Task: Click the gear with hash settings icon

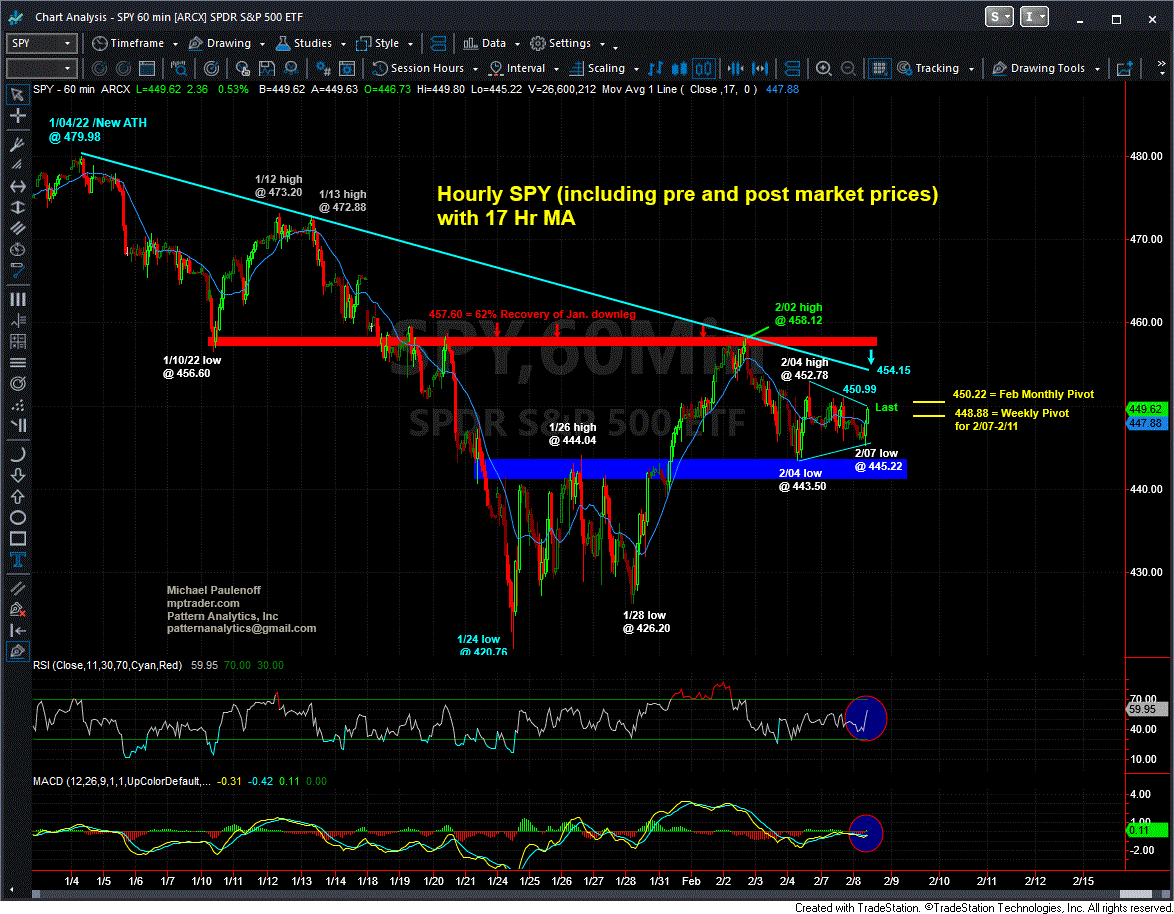Action: 323,69
